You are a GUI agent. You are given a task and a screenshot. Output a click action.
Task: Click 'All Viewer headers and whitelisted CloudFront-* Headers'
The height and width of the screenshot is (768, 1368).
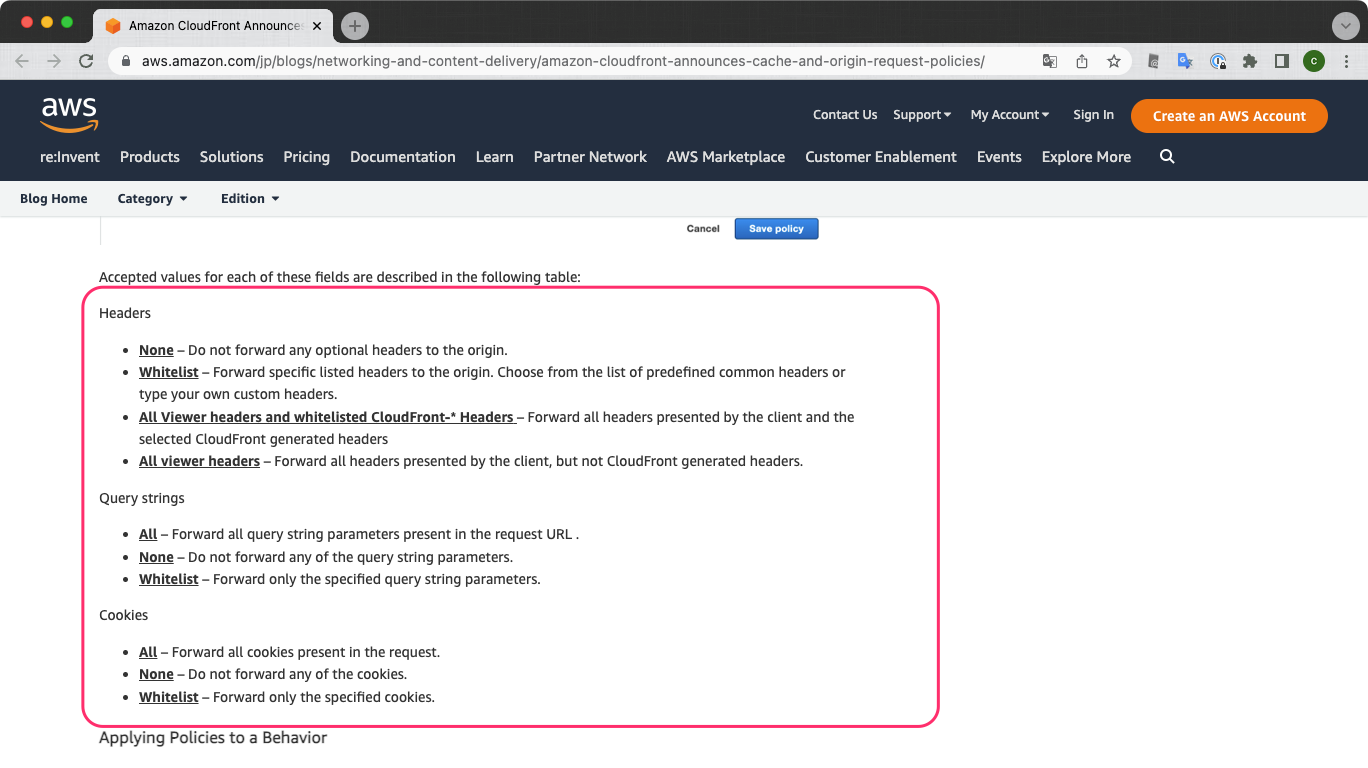[327, 417]
